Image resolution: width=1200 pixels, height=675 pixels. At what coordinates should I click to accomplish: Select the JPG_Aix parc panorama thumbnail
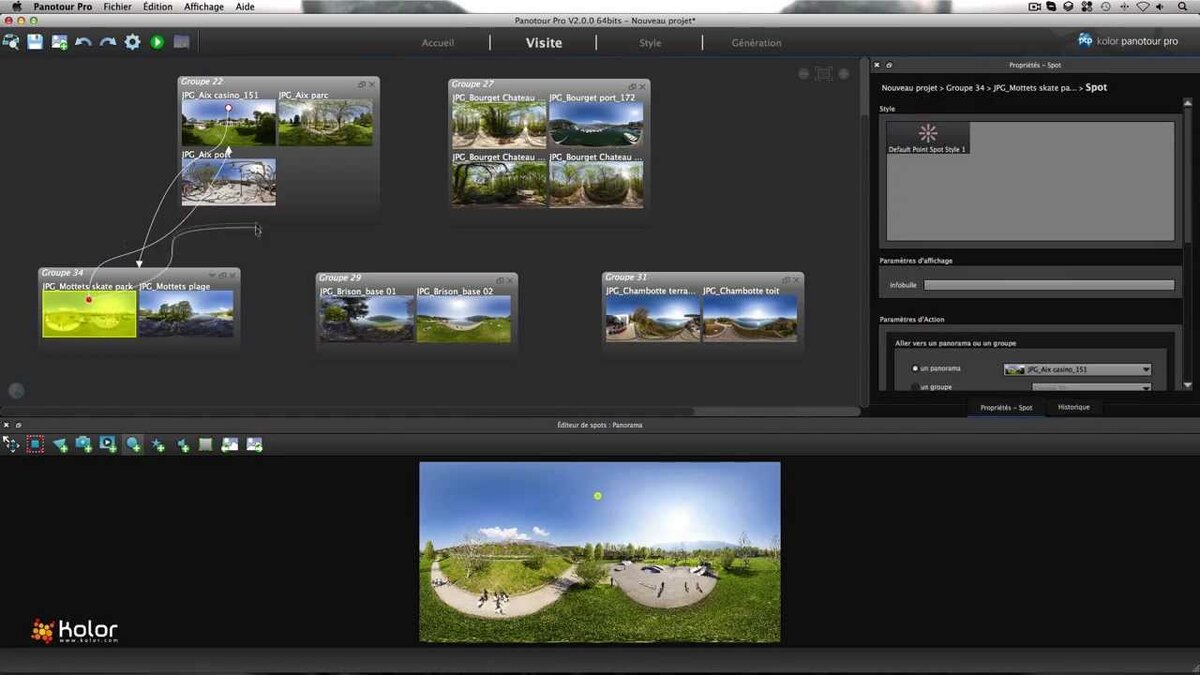(x=325, y=123)
